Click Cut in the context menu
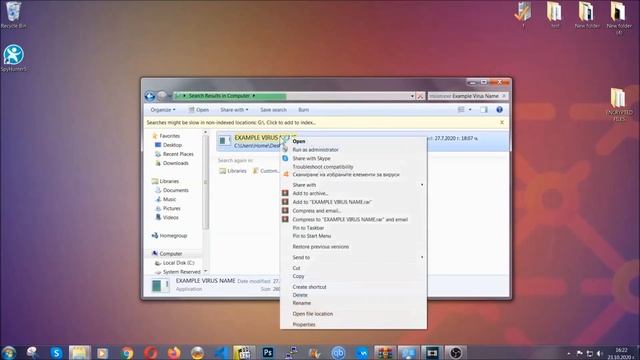This screenshot has width=640, height=360. click(x=296, y=268)
